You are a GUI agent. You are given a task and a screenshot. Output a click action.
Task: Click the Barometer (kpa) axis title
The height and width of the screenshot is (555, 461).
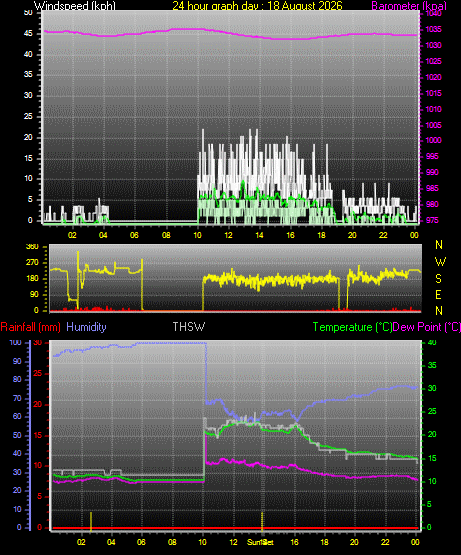coord(409,5)
